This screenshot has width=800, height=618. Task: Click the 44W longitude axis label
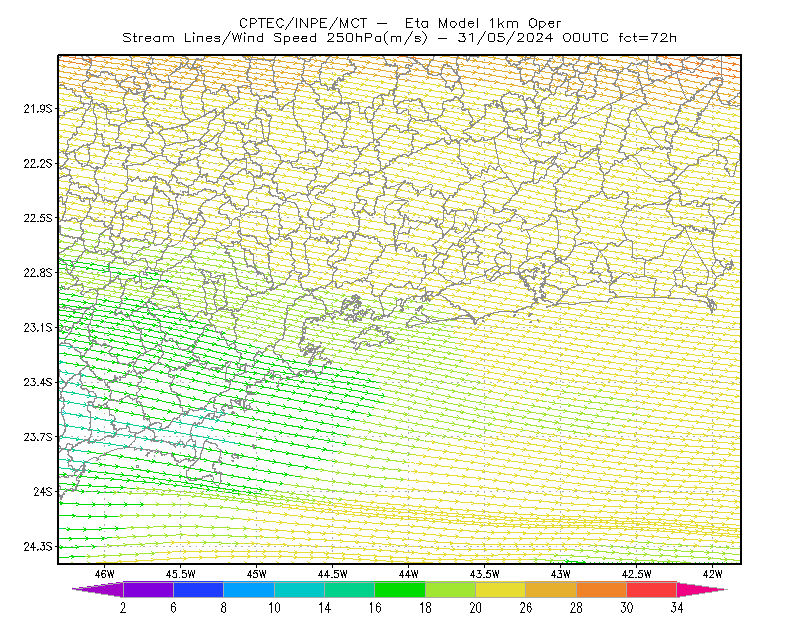(408, 574)
